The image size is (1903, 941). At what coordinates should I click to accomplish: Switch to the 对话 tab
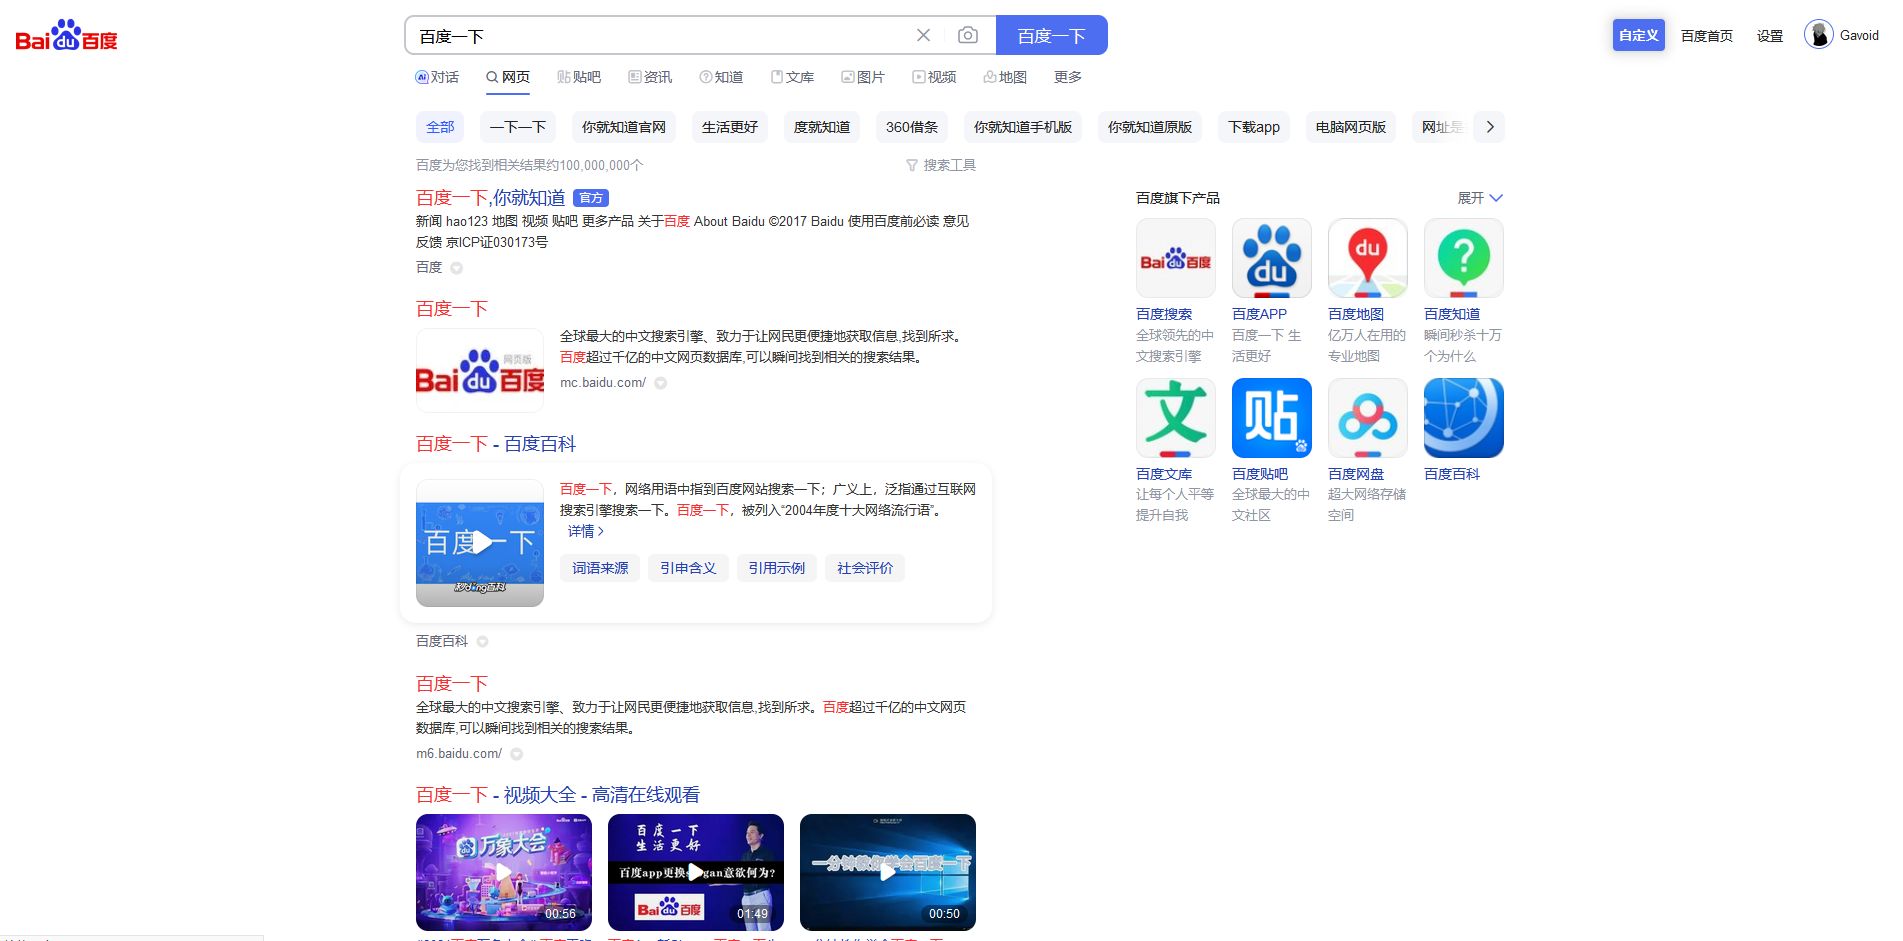click(437, 77)
